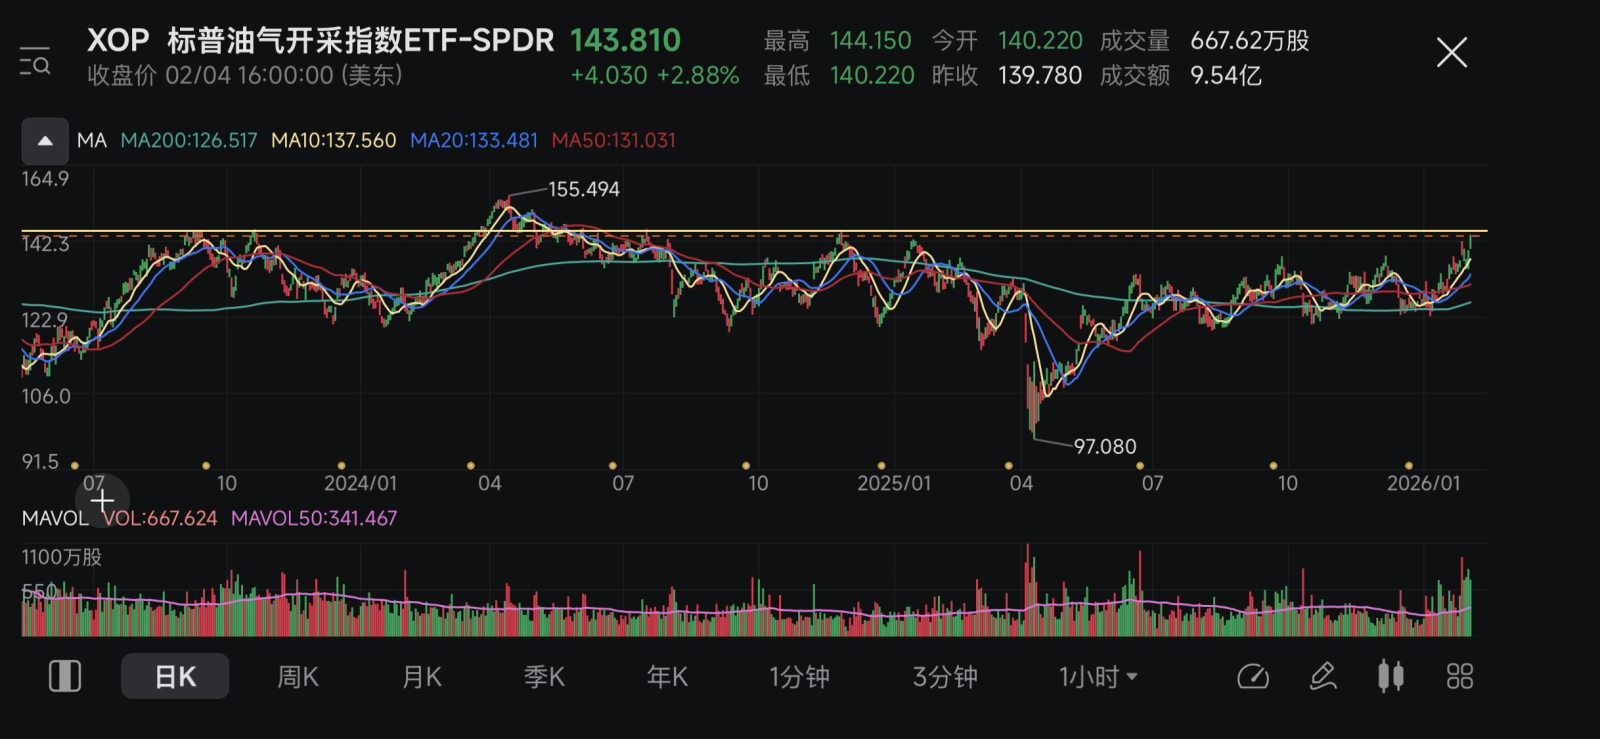Click the 164.9 price axis label
This screenshot has width=1600, height=739.
pyautogui.click(x=46, y=178)
